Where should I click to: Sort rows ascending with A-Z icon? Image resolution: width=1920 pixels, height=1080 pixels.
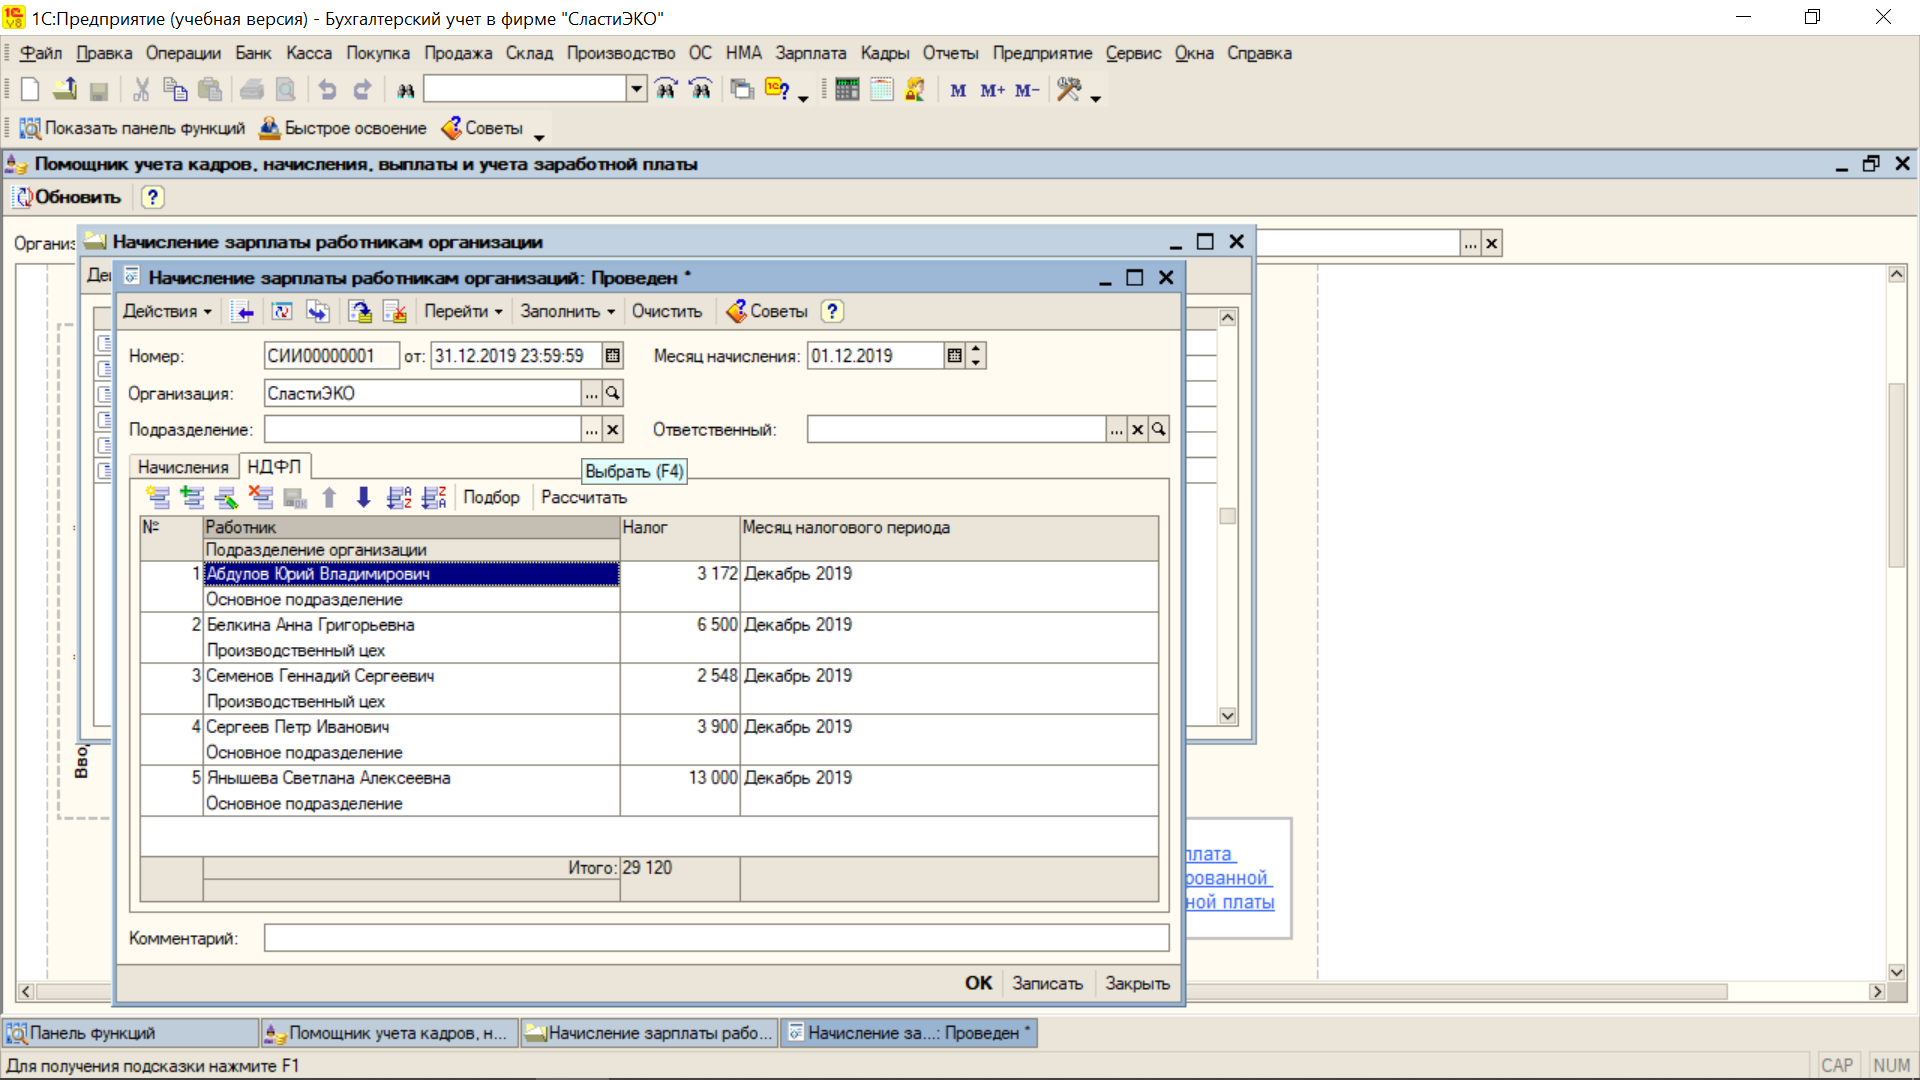399,497
